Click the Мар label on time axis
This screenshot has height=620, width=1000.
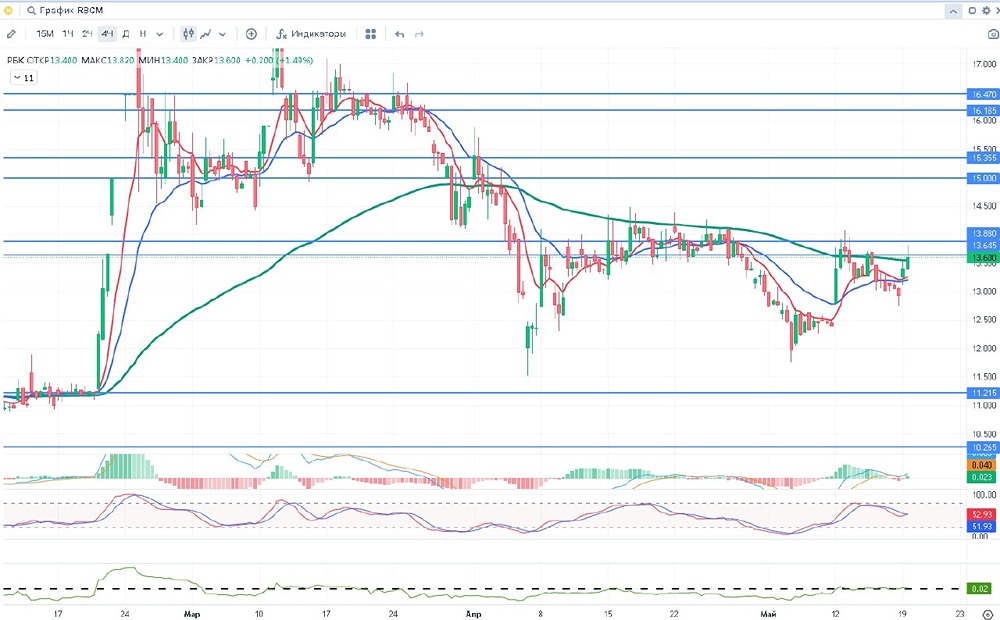tap(191, 614)
